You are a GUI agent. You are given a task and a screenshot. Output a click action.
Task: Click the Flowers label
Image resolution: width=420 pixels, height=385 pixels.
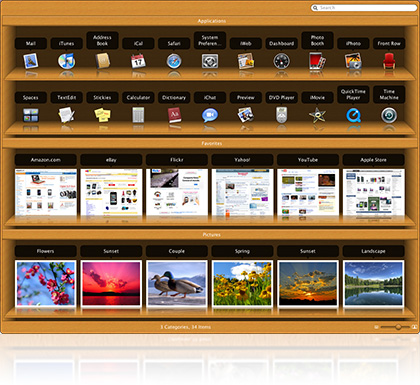[46, 251]
